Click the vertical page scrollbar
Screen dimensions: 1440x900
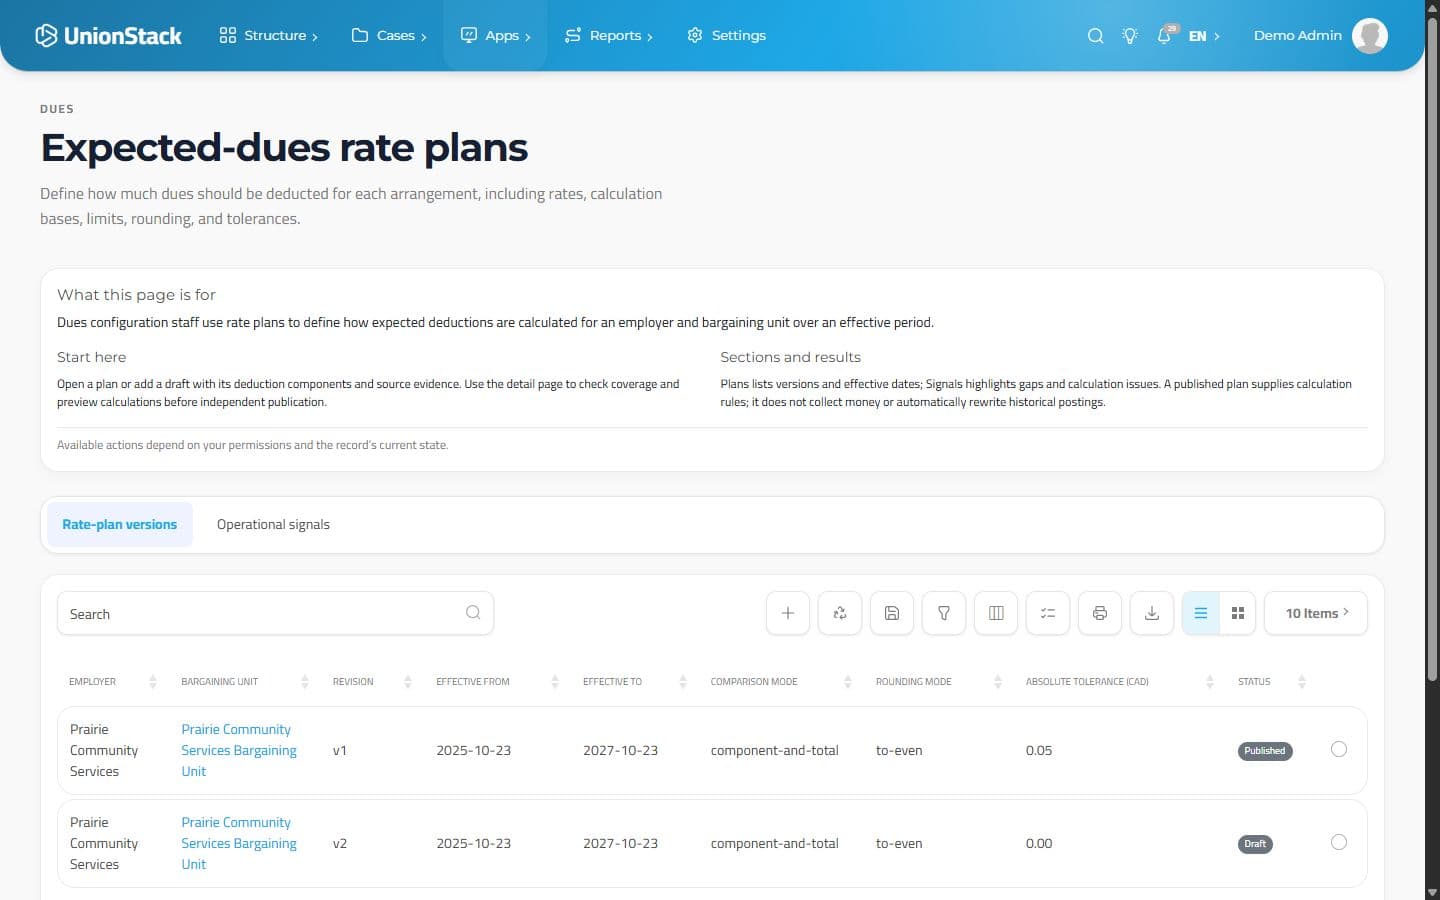1432,350
